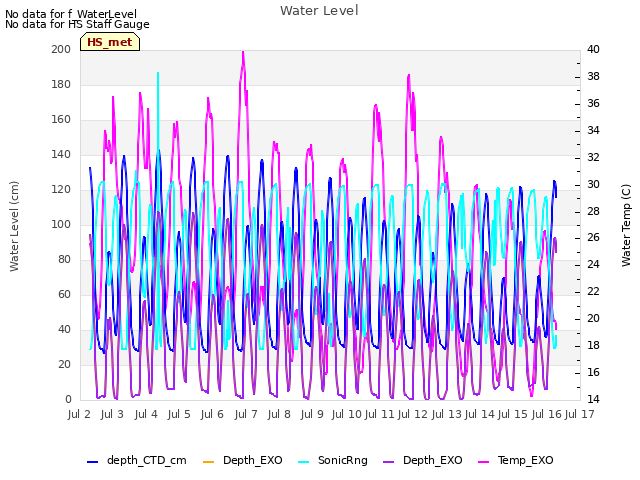Click the blue depth_CTD_cm legend swatch
Image resolution: width=640 pixels, height=480 pixels.
click(93, 462)
